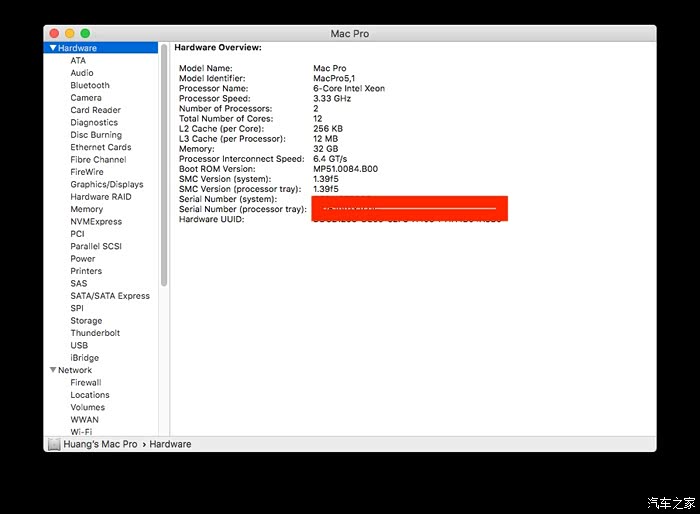700x514 pixels.
Task: Click Huang's Mac Pro in path bar
Action: point(100,444)
